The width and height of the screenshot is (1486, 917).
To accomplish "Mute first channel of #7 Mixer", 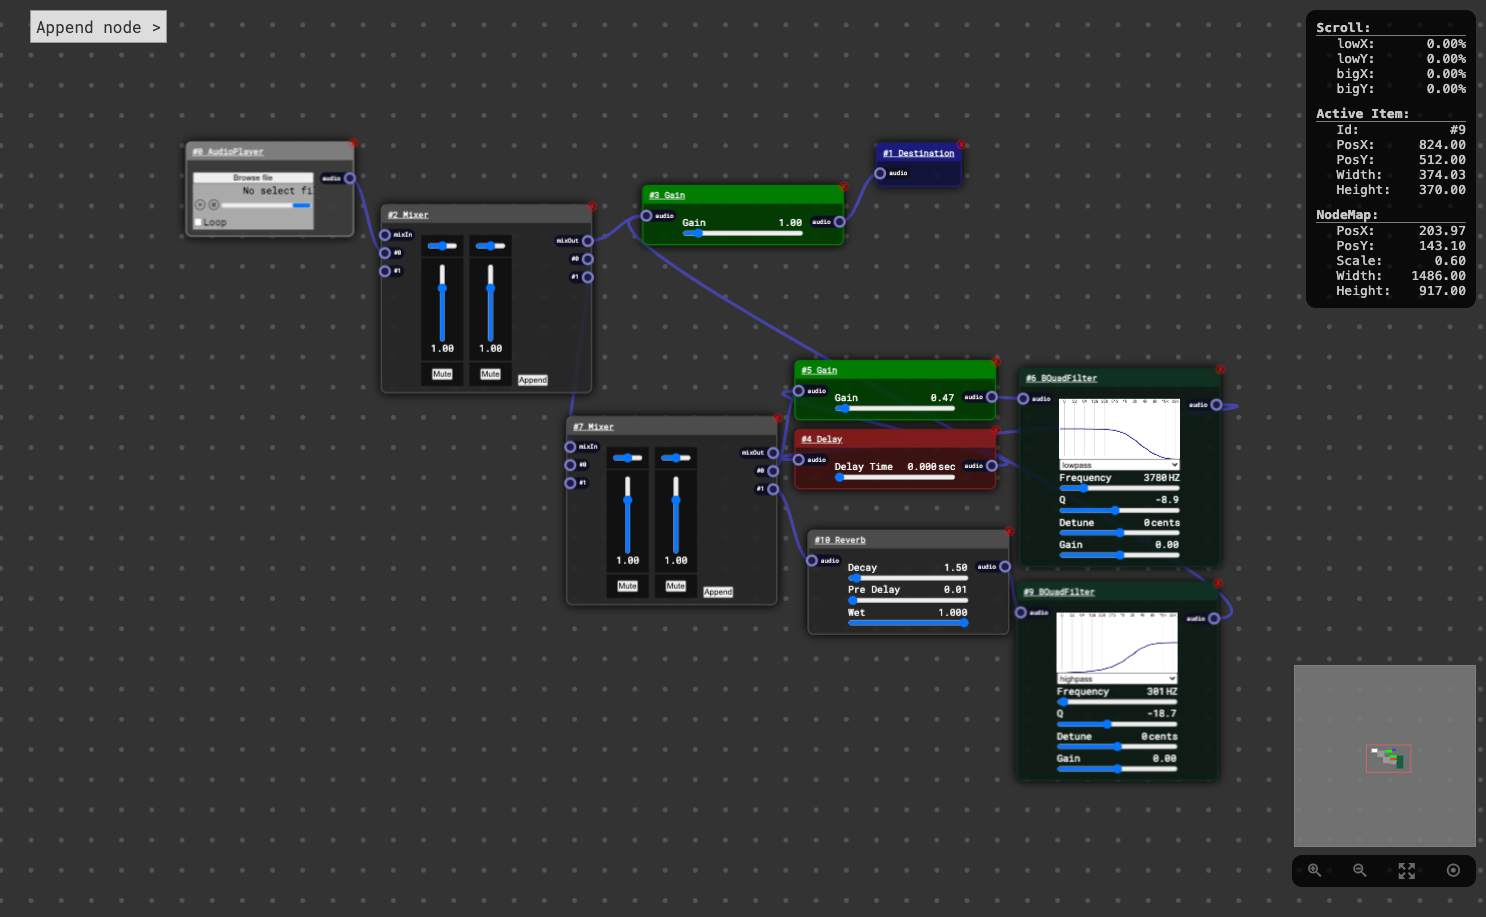I will 627,586.
